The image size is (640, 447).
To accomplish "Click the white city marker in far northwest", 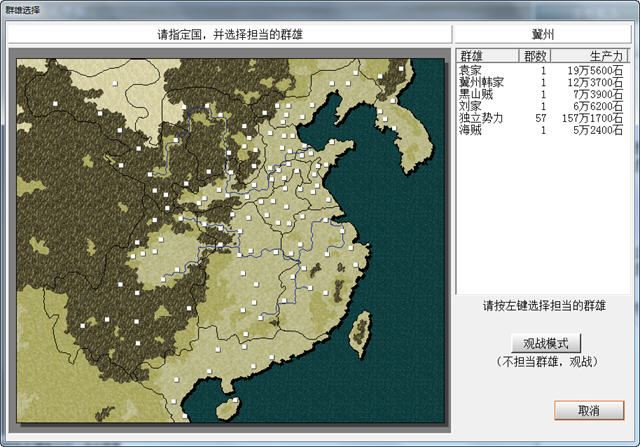I will click(x=55, y=104).
